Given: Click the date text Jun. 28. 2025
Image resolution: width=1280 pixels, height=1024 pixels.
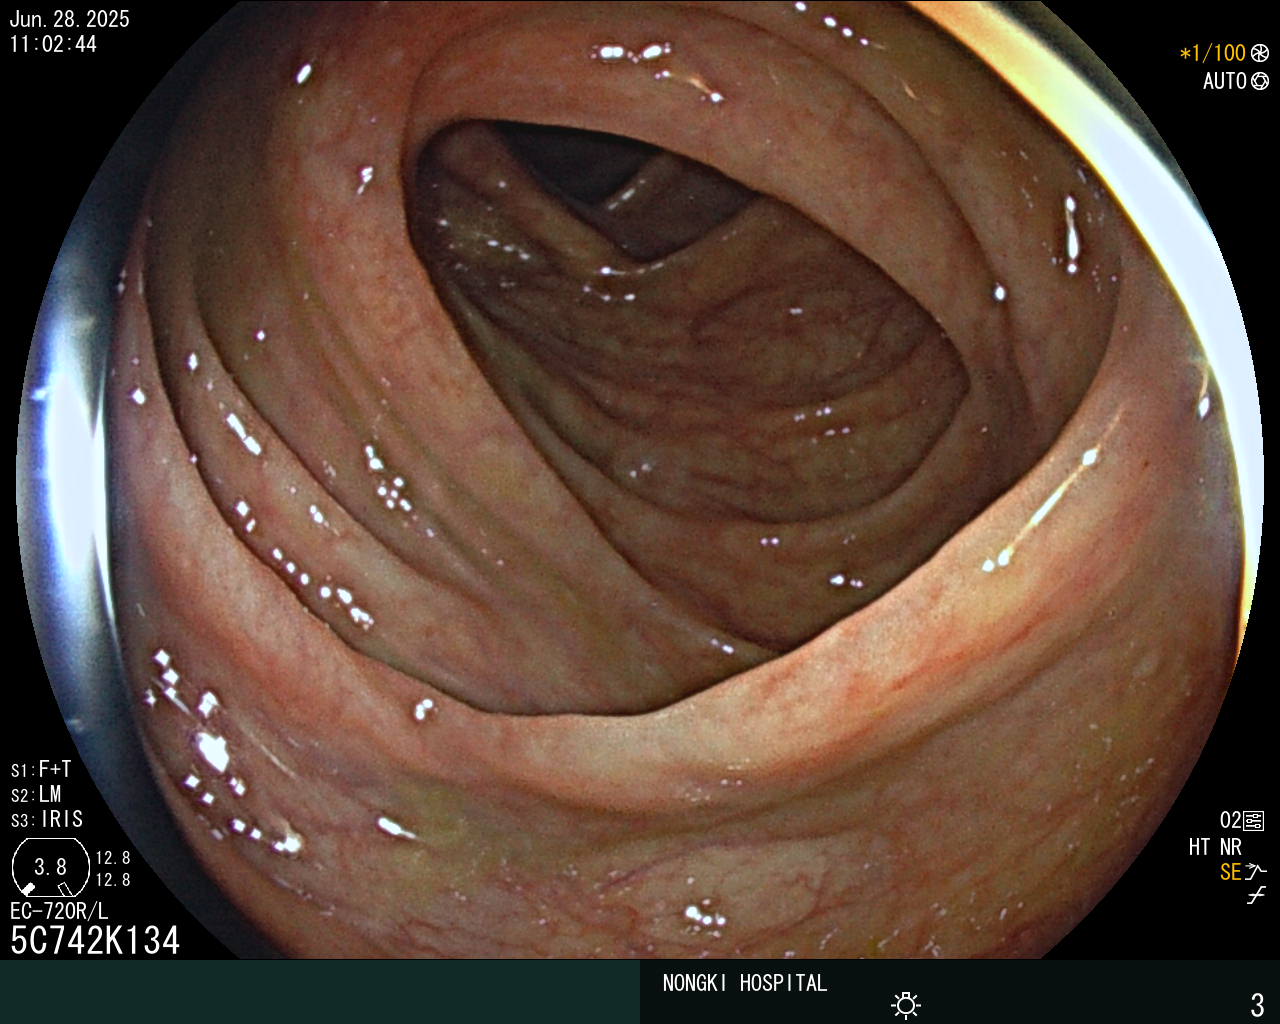Looking at the screenshot, I should coord(69,19).
